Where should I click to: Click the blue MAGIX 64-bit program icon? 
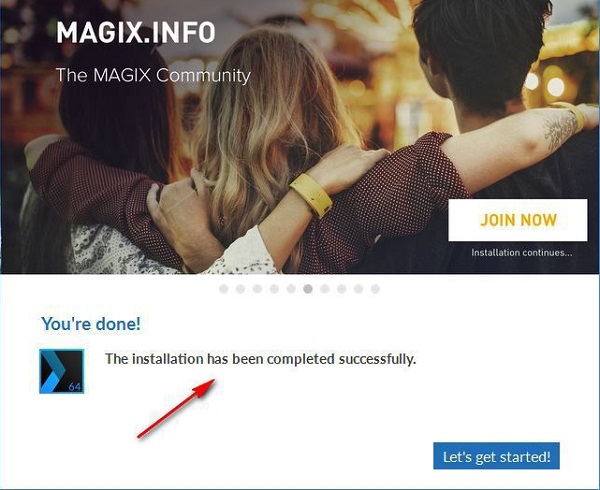point(62,371)
